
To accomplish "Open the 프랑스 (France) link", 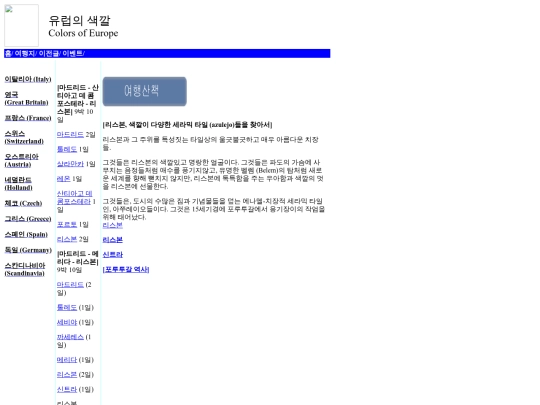I will tap(28, 118).
